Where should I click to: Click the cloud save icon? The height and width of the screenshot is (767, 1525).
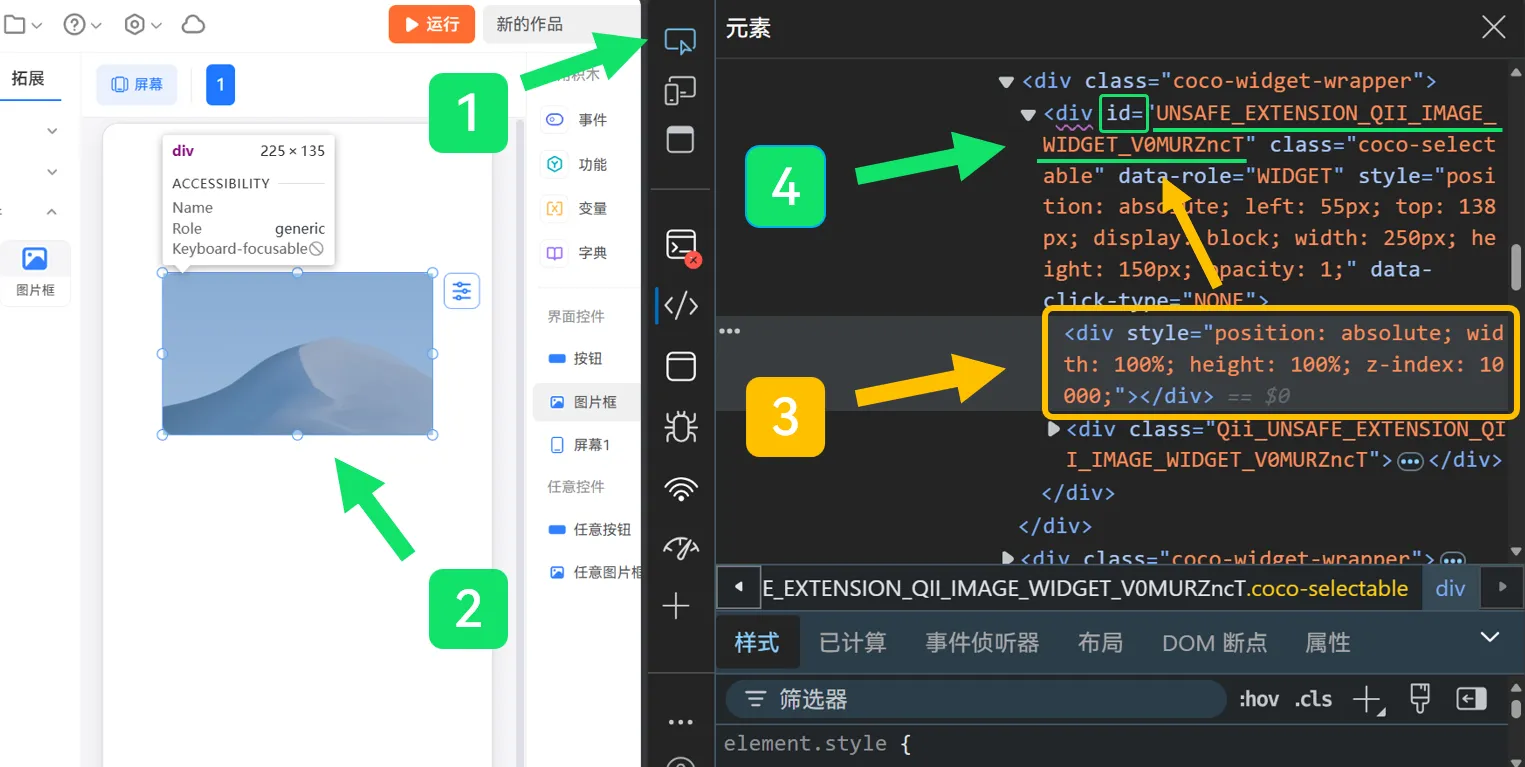click(x=193, y=25)
